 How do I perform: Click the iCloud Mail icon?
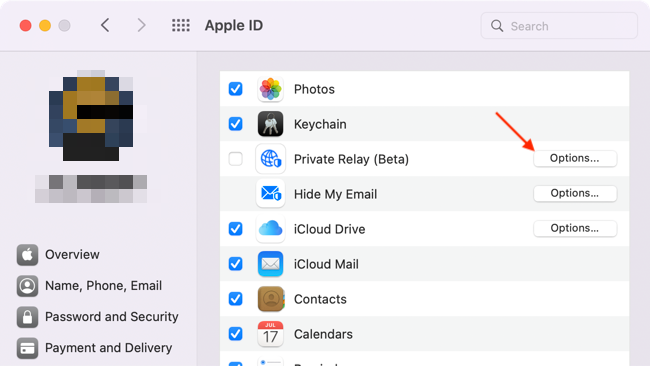[270, 264]
